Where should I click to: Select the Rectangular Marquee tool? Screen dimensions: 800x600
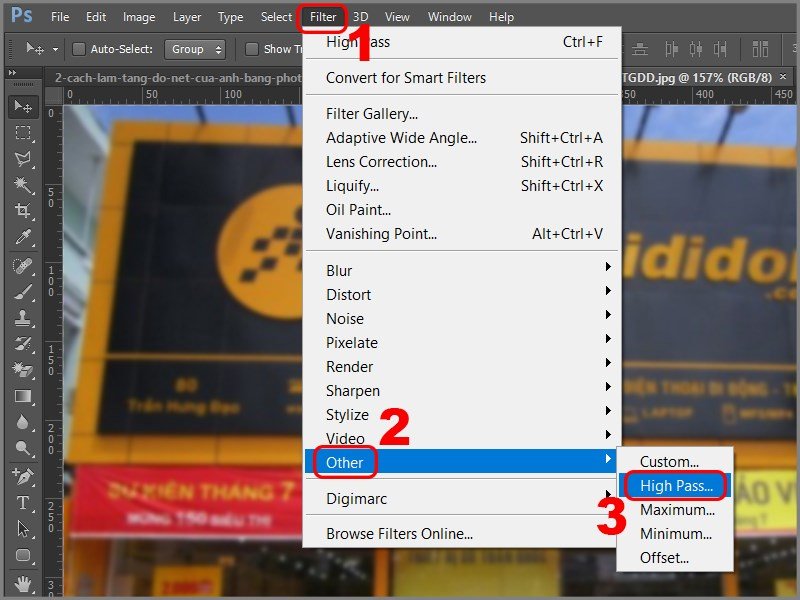coord(23,133)
